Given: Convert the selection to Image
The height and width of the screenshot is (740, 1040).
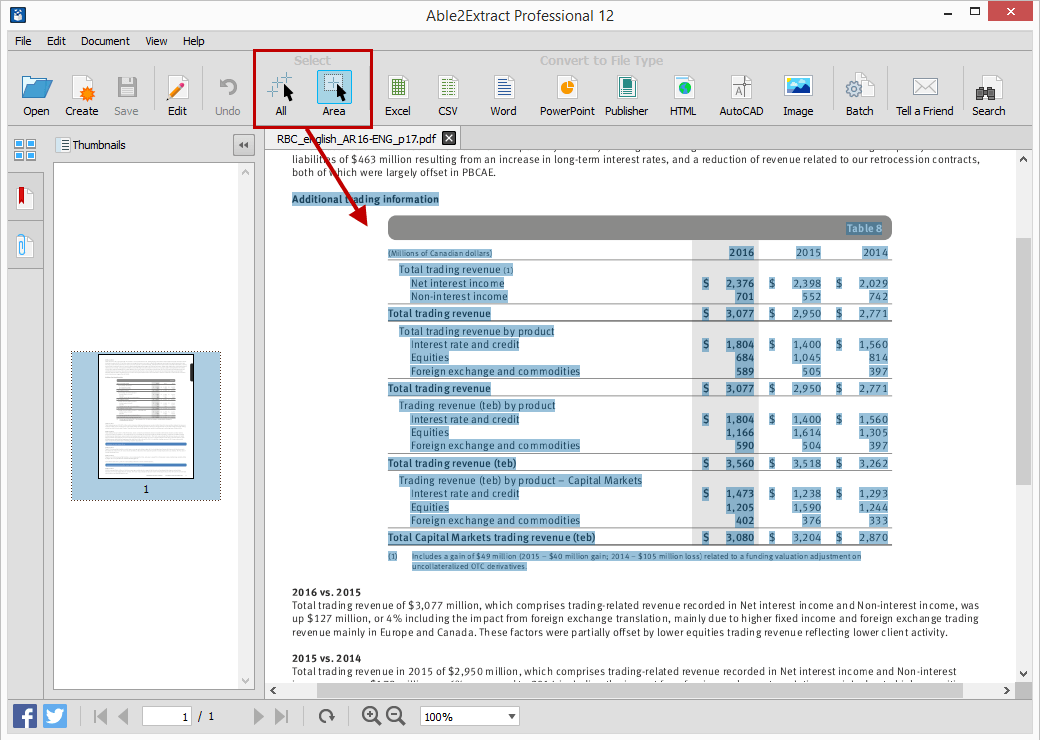Looking at the screenshot, I should click(798, 88).
